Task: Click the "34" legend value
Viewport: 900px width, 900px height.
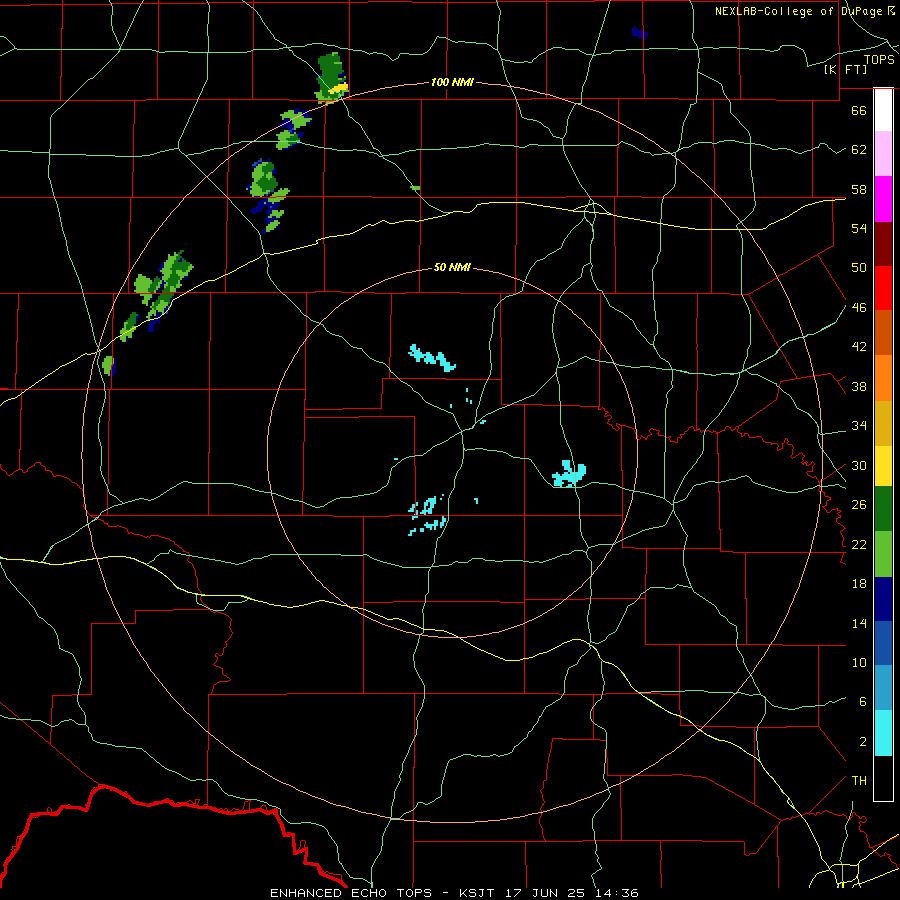Action: pos(859,426)
